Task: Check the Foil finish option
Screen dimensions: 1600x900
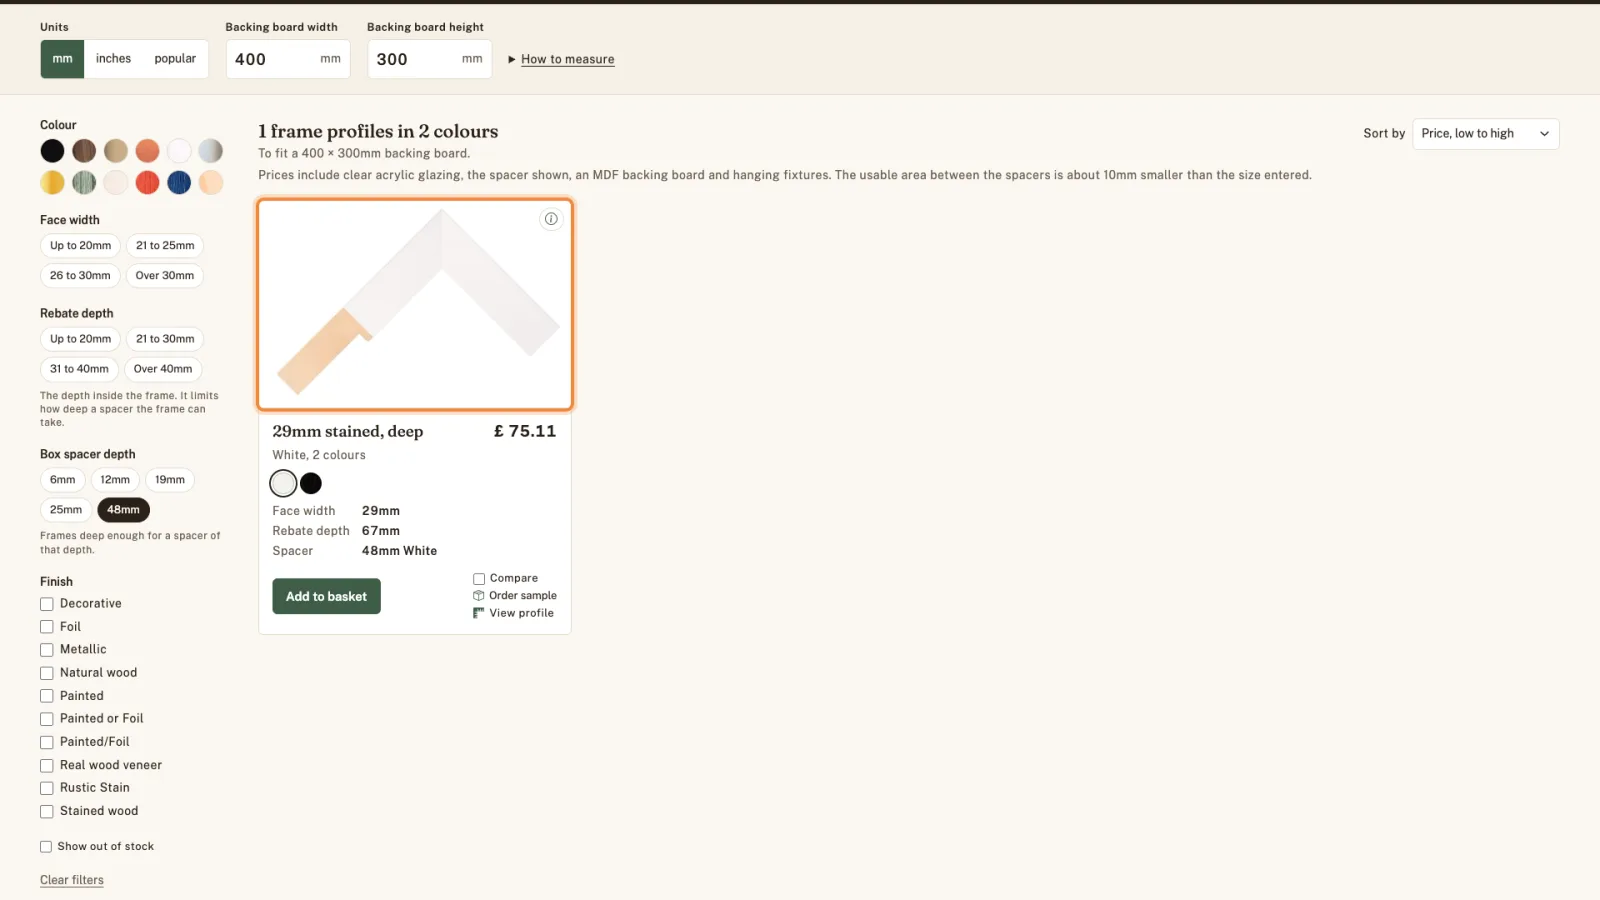Action: coord(46,627)
